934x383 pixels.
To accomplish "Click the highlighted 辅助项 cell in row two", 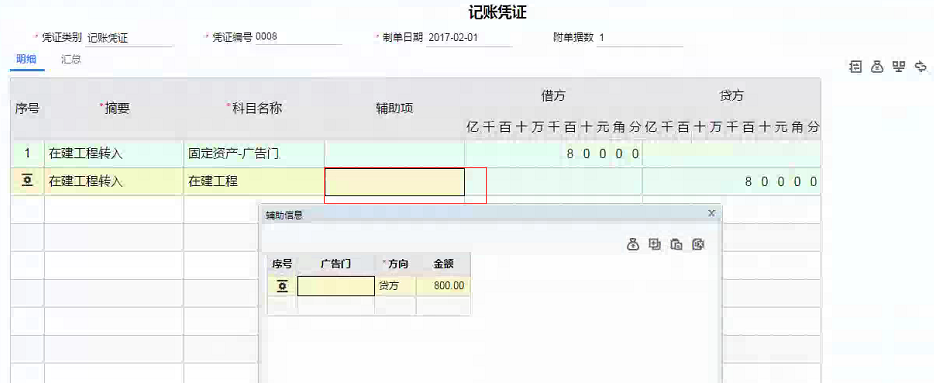I will pyautogui.click(x=394, y=182).
